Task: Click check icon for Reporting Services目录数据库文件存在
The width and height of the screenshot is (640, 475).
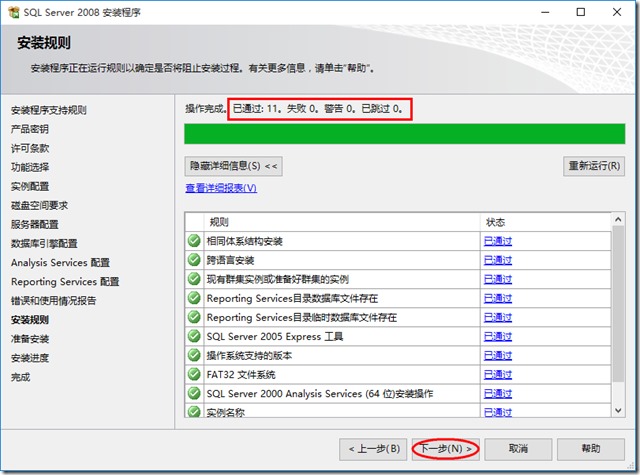Action: 194,298
